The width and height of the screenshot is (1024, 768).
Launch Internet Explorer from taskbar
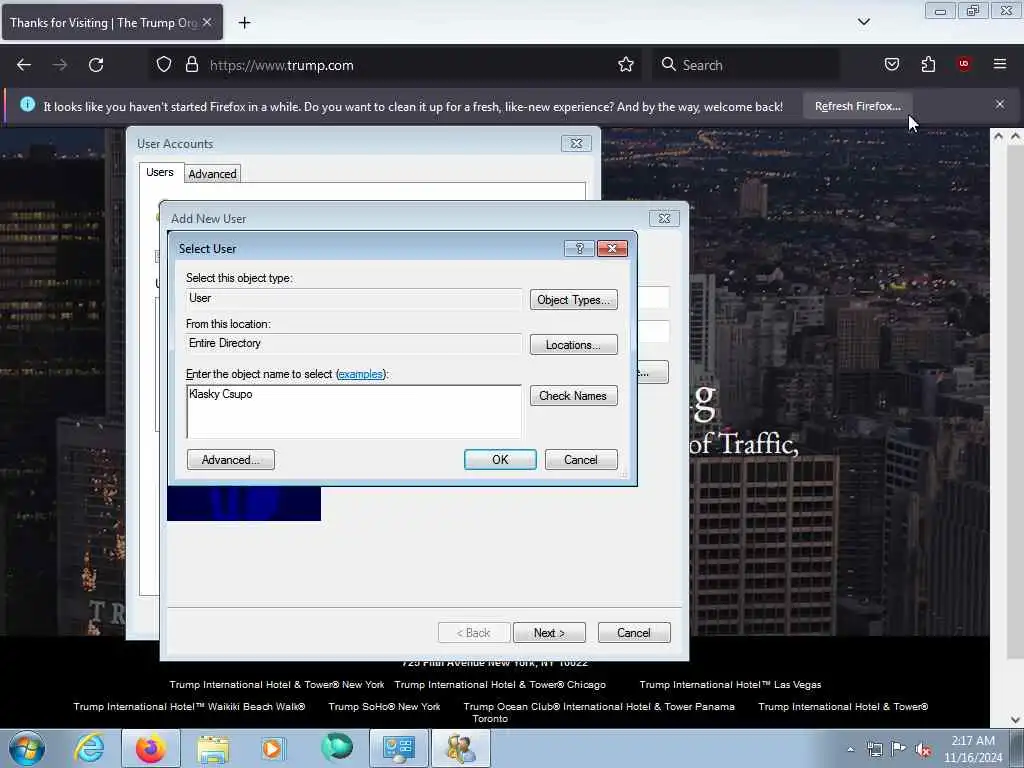coord(89,748)
